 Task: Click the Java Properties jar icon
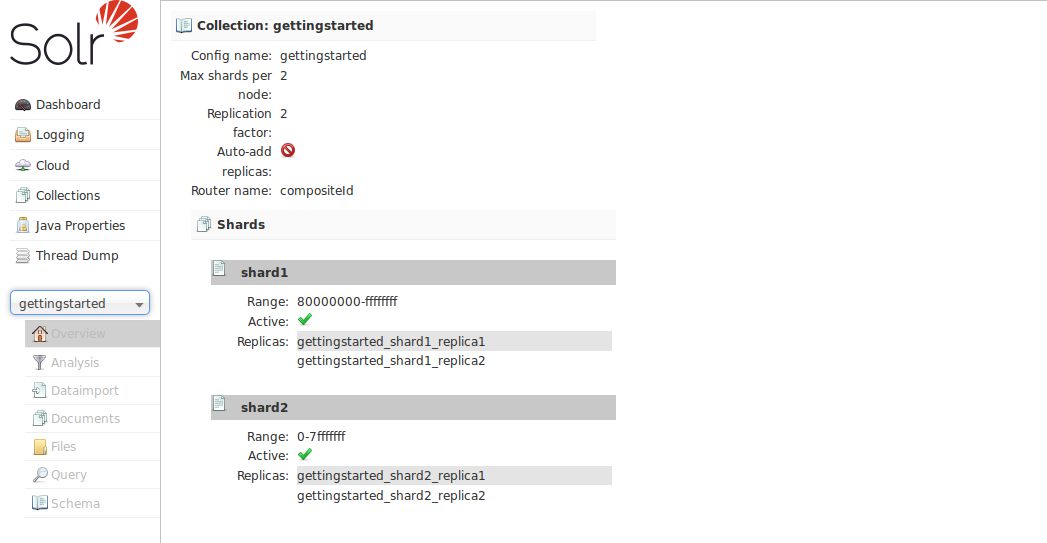(x=23, y=226)
